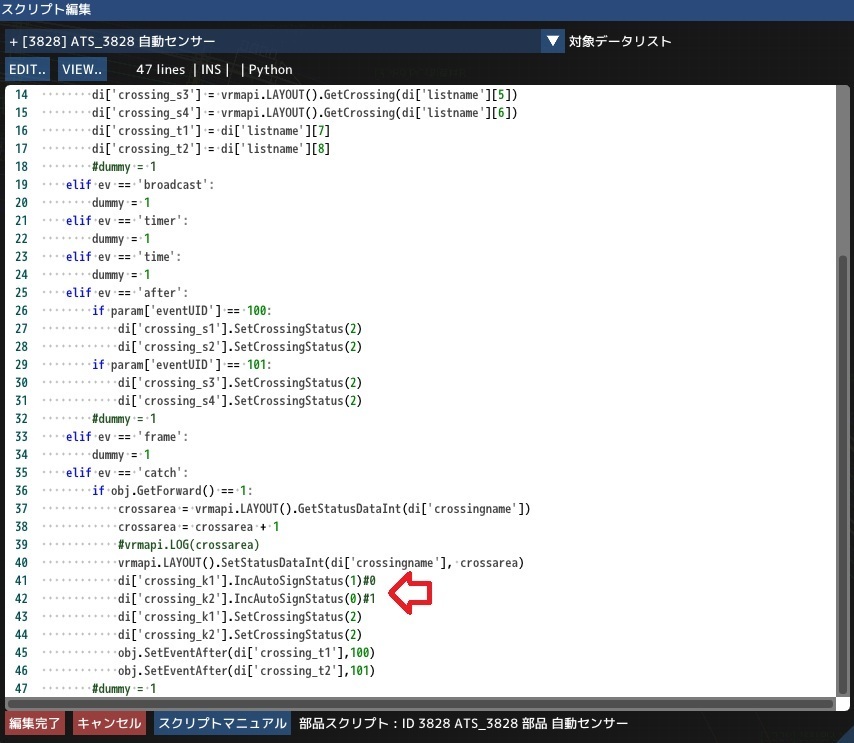Click line 38 crossarea + 1 code
This screenshot has height=743, width=854.
point(199,526)
